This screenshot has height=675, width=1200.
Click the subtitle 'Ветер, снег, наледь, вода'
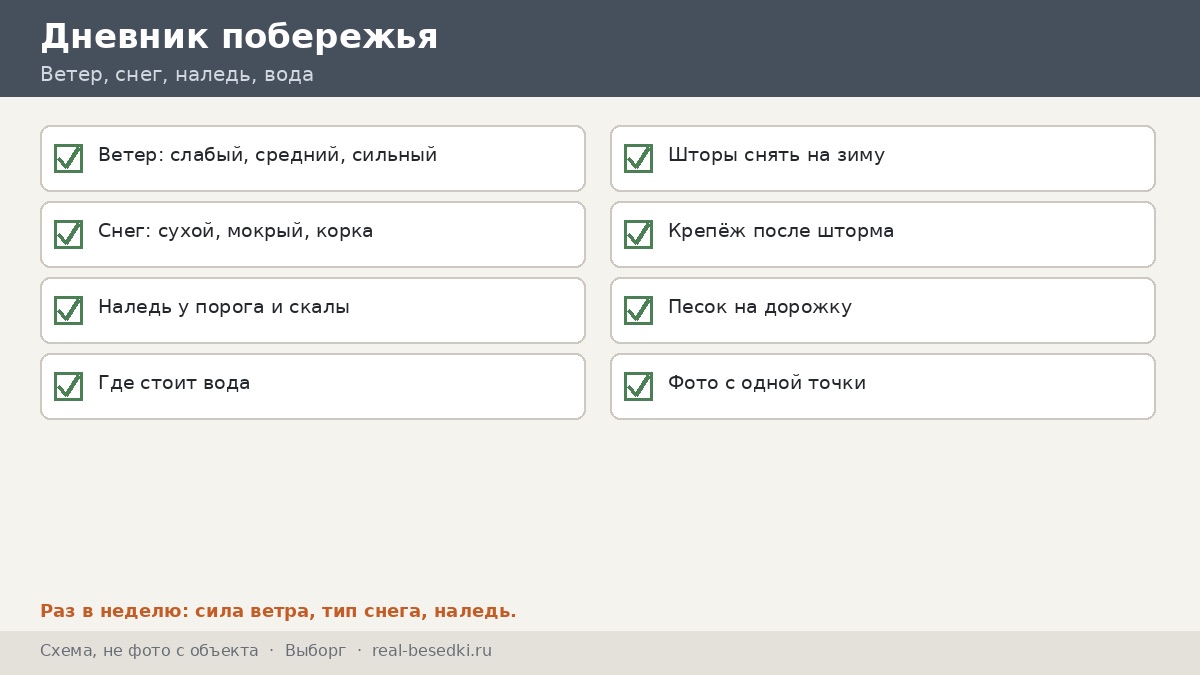coord(177,75)
